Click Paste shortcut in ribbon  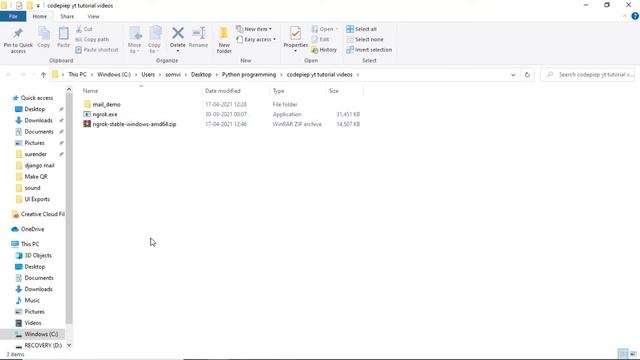[x=97, y=50]
